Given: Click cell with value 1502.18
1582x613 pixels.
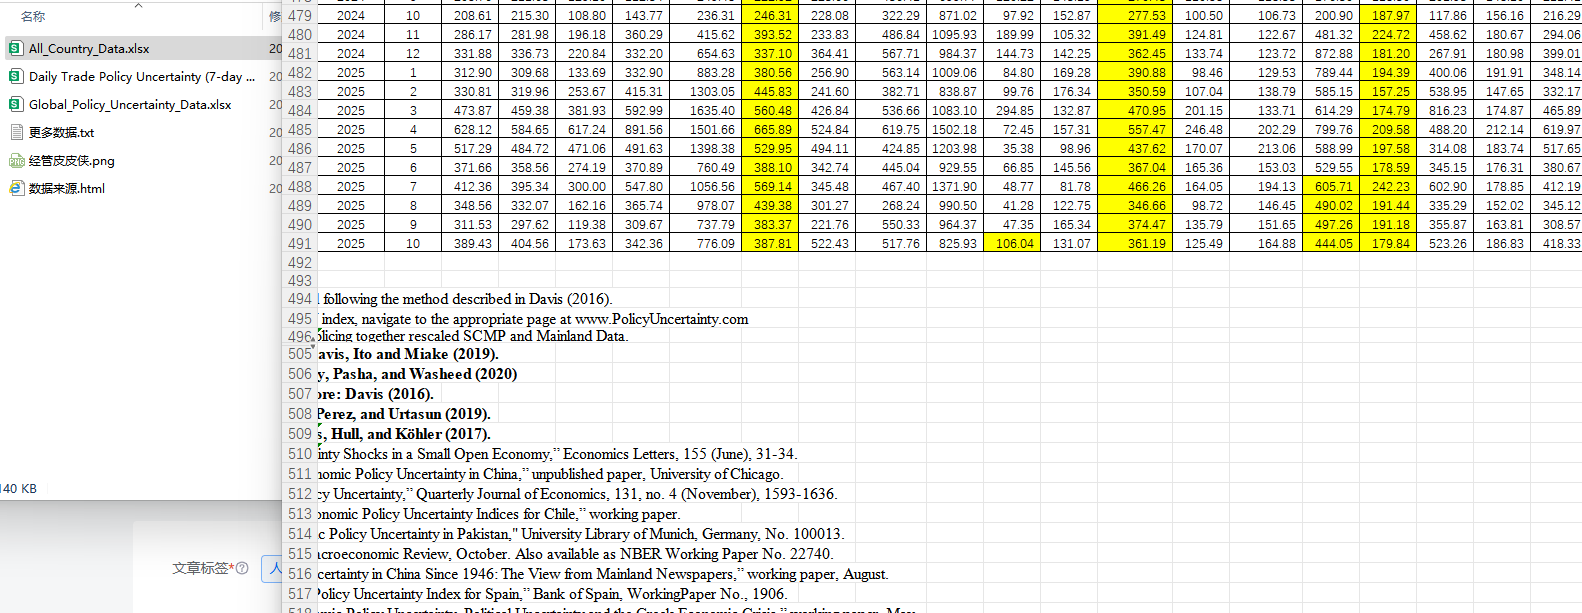Looking at the screenshot, I should (x=954, y=130).
